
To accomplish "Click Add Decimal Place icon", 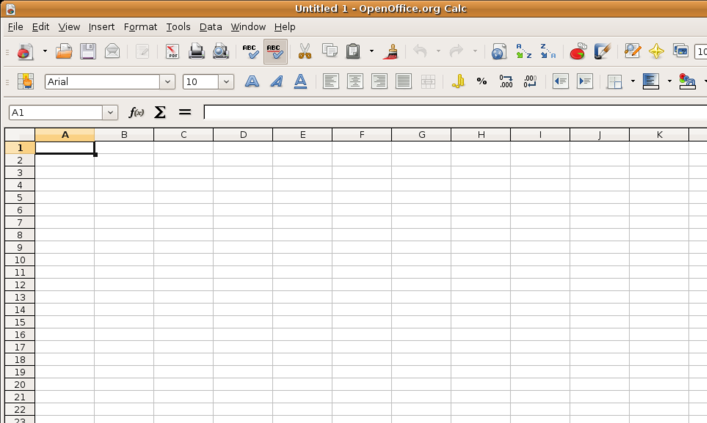I will click(506, 82).
